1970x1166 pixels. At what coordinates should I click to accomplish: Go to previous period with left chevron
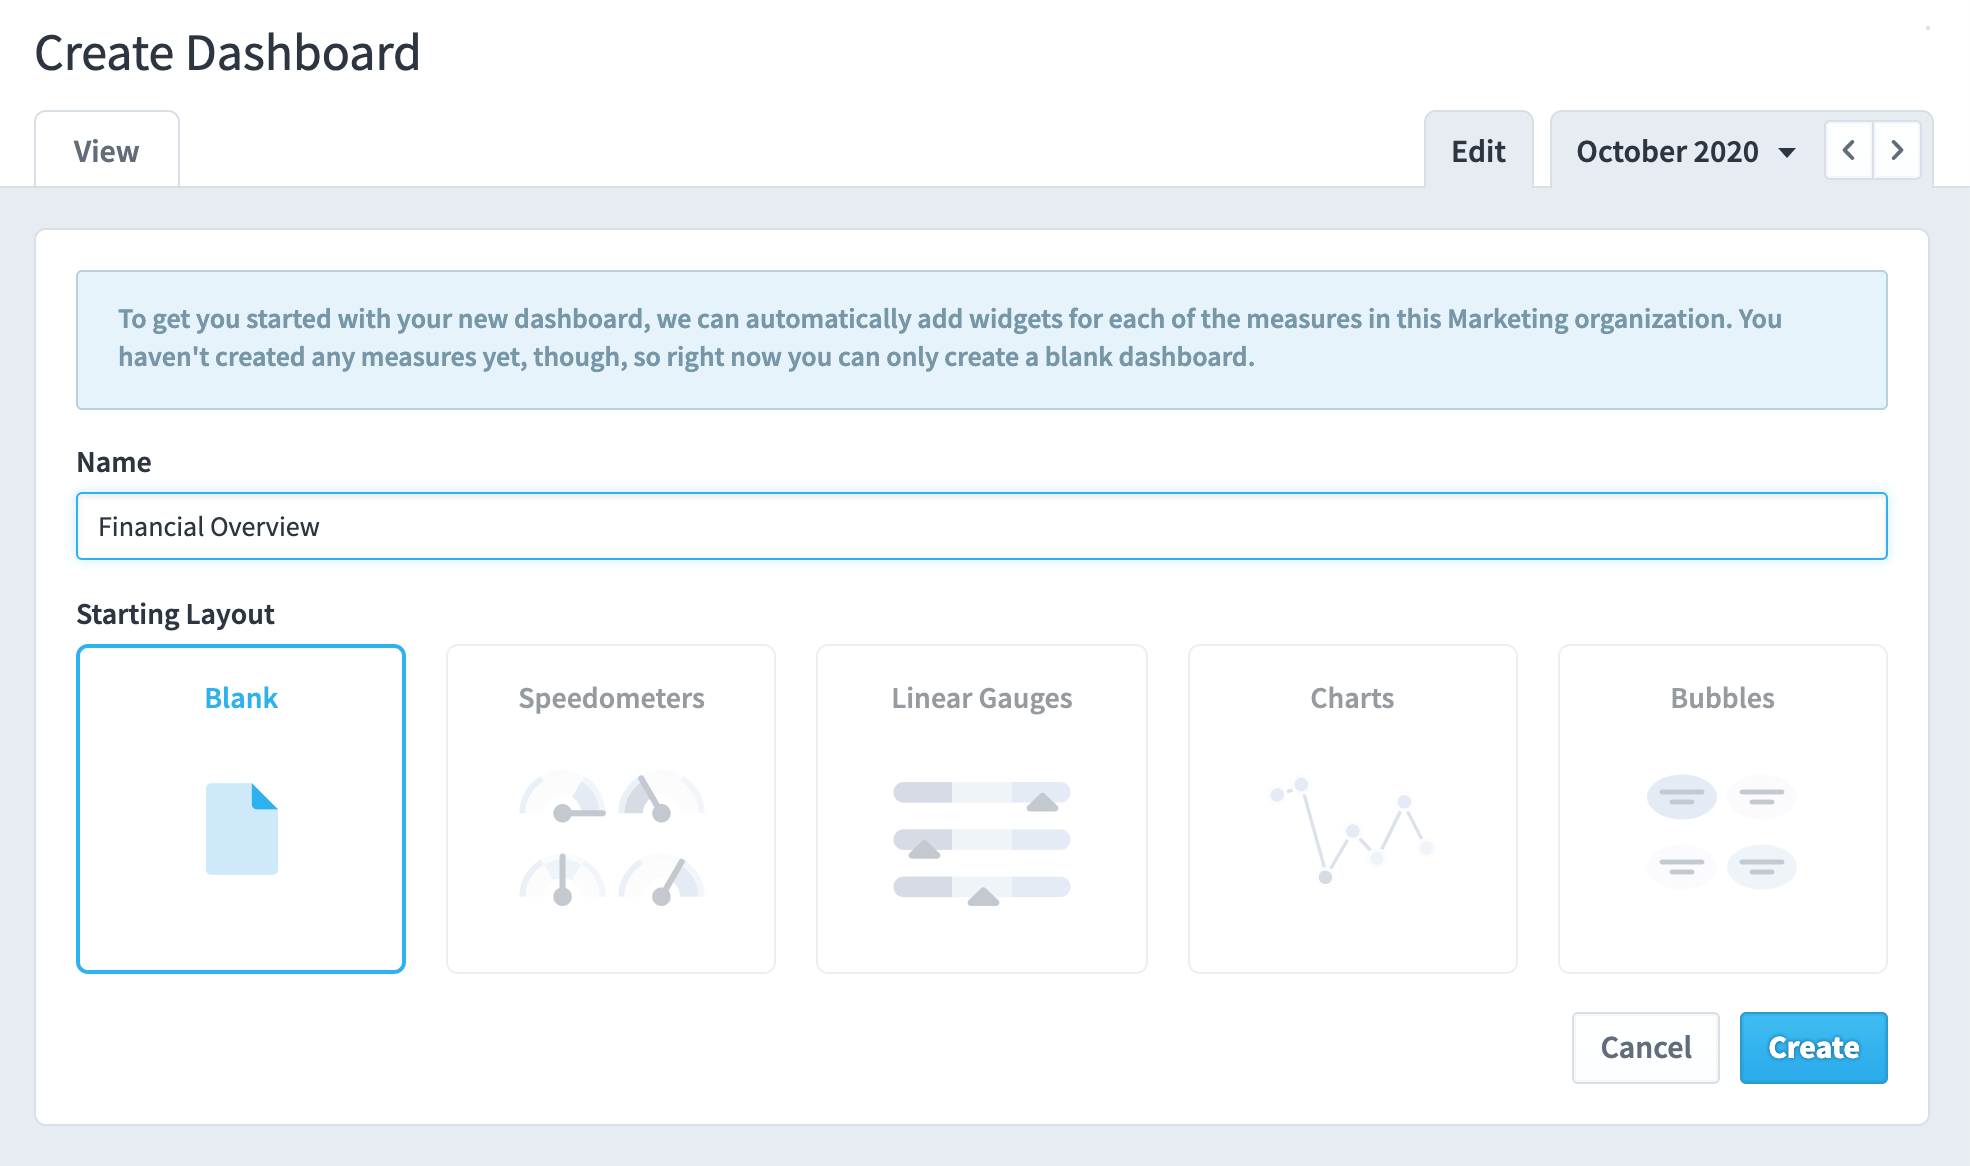click(x=1849, y=151)
